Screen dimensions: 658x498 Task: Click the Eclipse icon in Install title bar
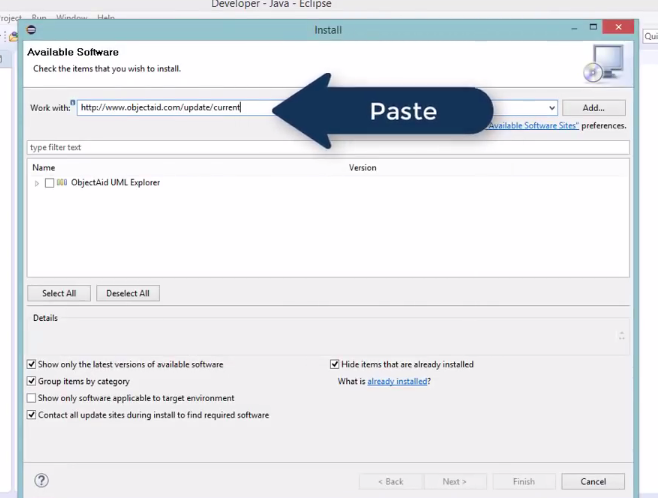point(31,30)
